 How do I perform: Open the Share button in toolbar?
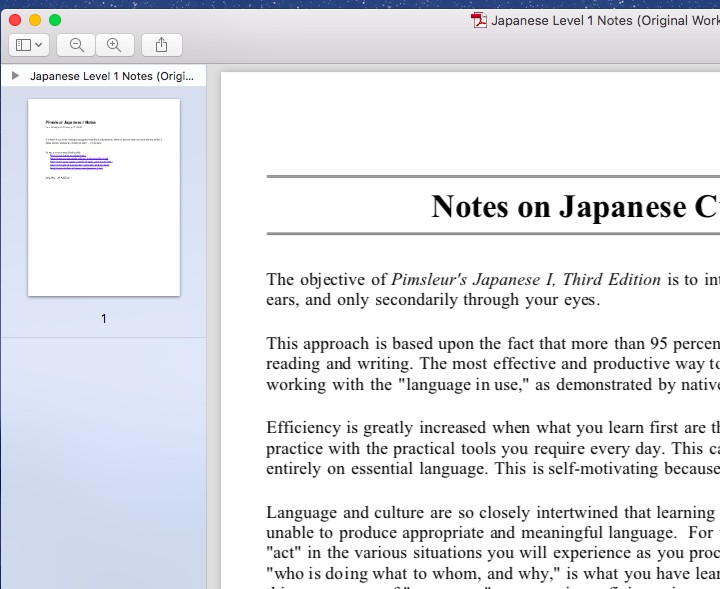point(161,45)
